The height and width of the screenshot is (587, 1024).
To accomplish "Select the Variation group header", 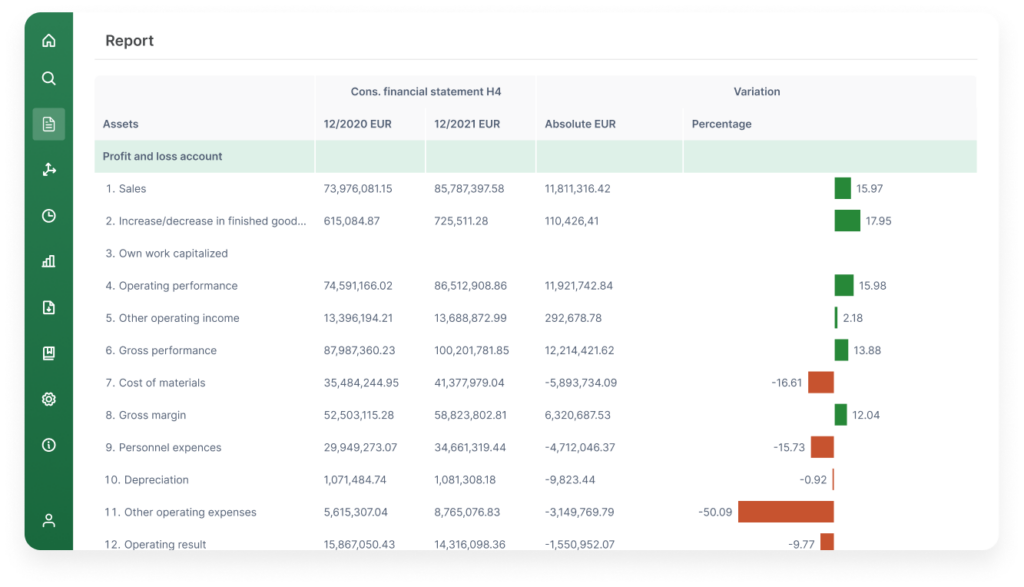I will point(757,91).
